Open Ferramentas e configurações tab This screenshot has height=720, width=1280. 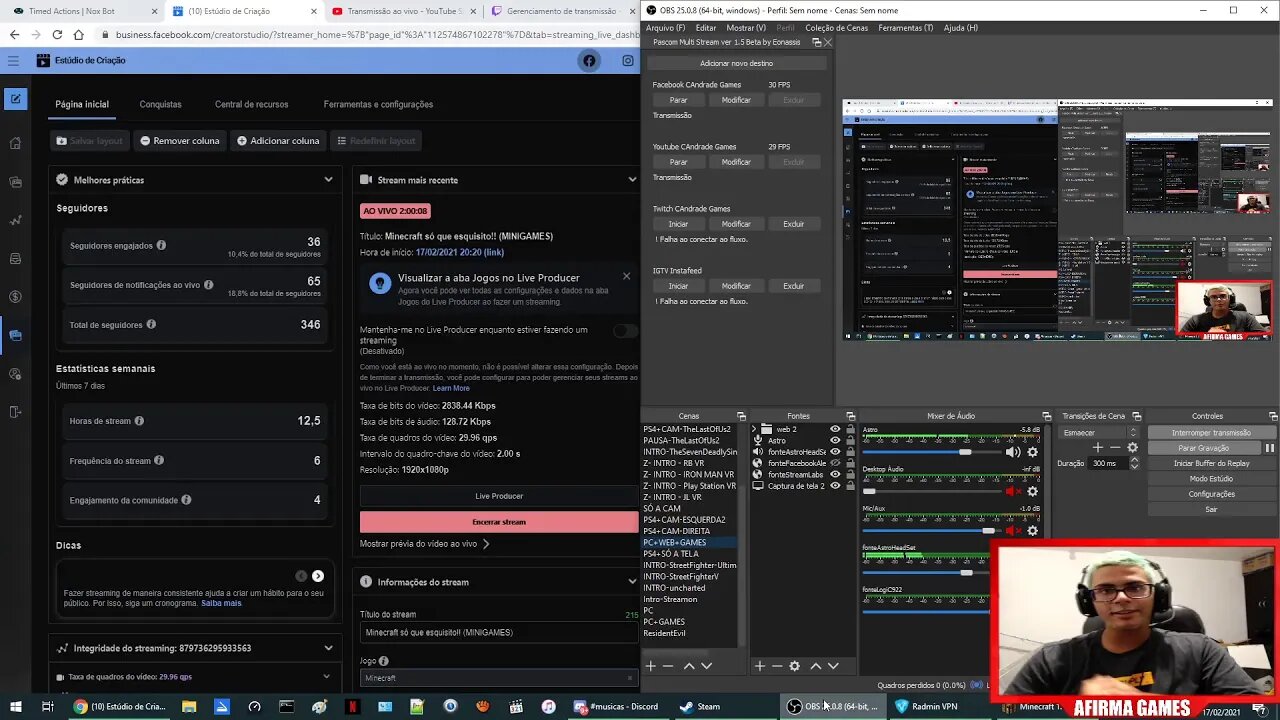(378, 104)
